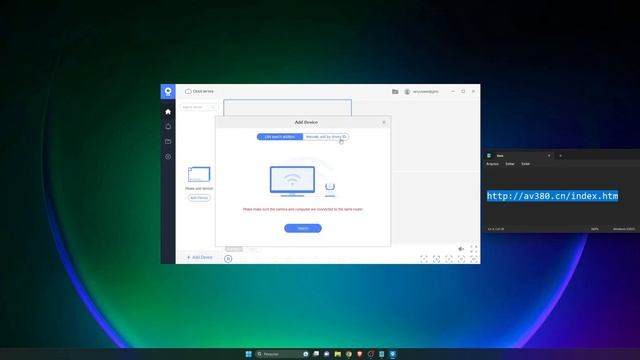The image size is (640, 360).
Task: Open Brave browser from the taskbar
Action: click(360, 354)
